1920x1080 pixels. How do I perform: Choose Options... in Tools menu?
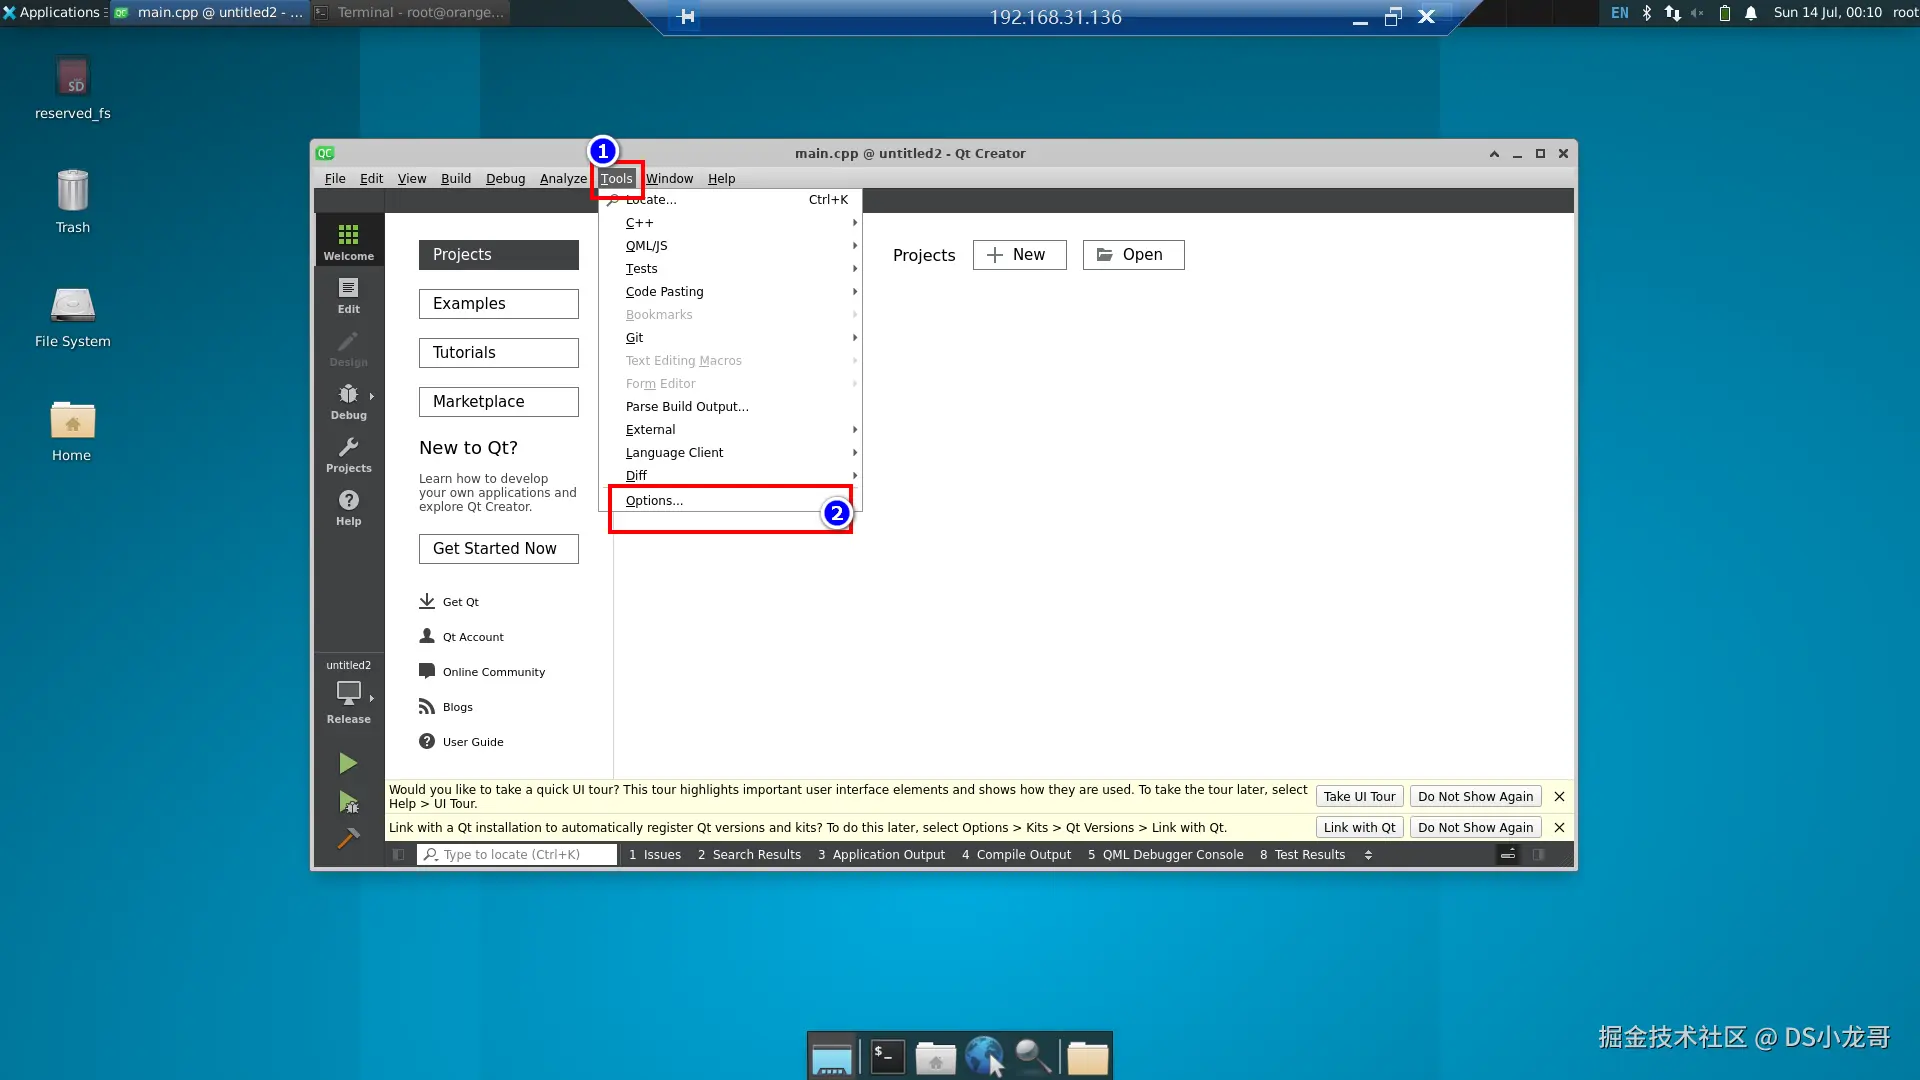[655, 501]
